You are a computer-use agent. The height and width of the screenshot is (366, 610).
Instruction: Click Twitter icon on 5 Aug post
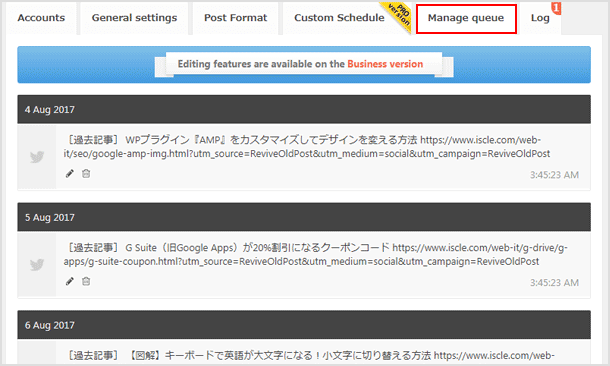37,265
